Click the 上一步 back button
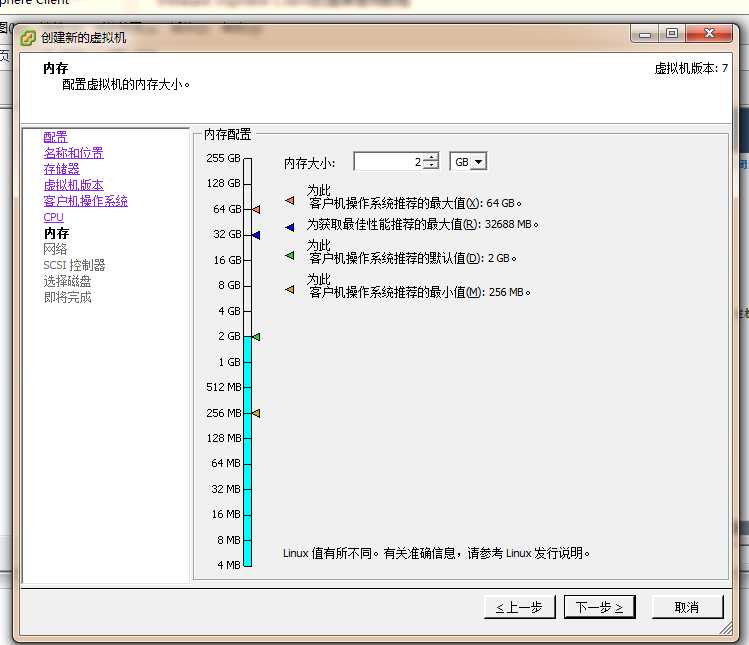749x645 pixels. pyautogui.click(x=519, y=607)
